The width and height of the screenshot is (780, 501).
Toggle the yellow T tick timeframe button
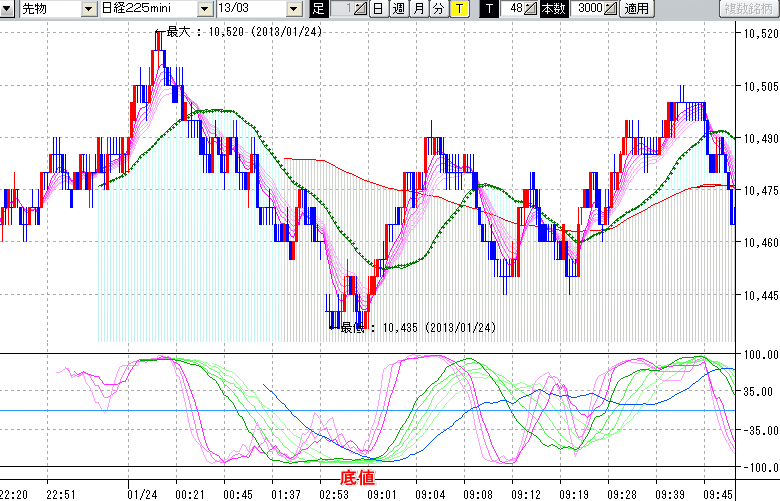tap(458, 9)
